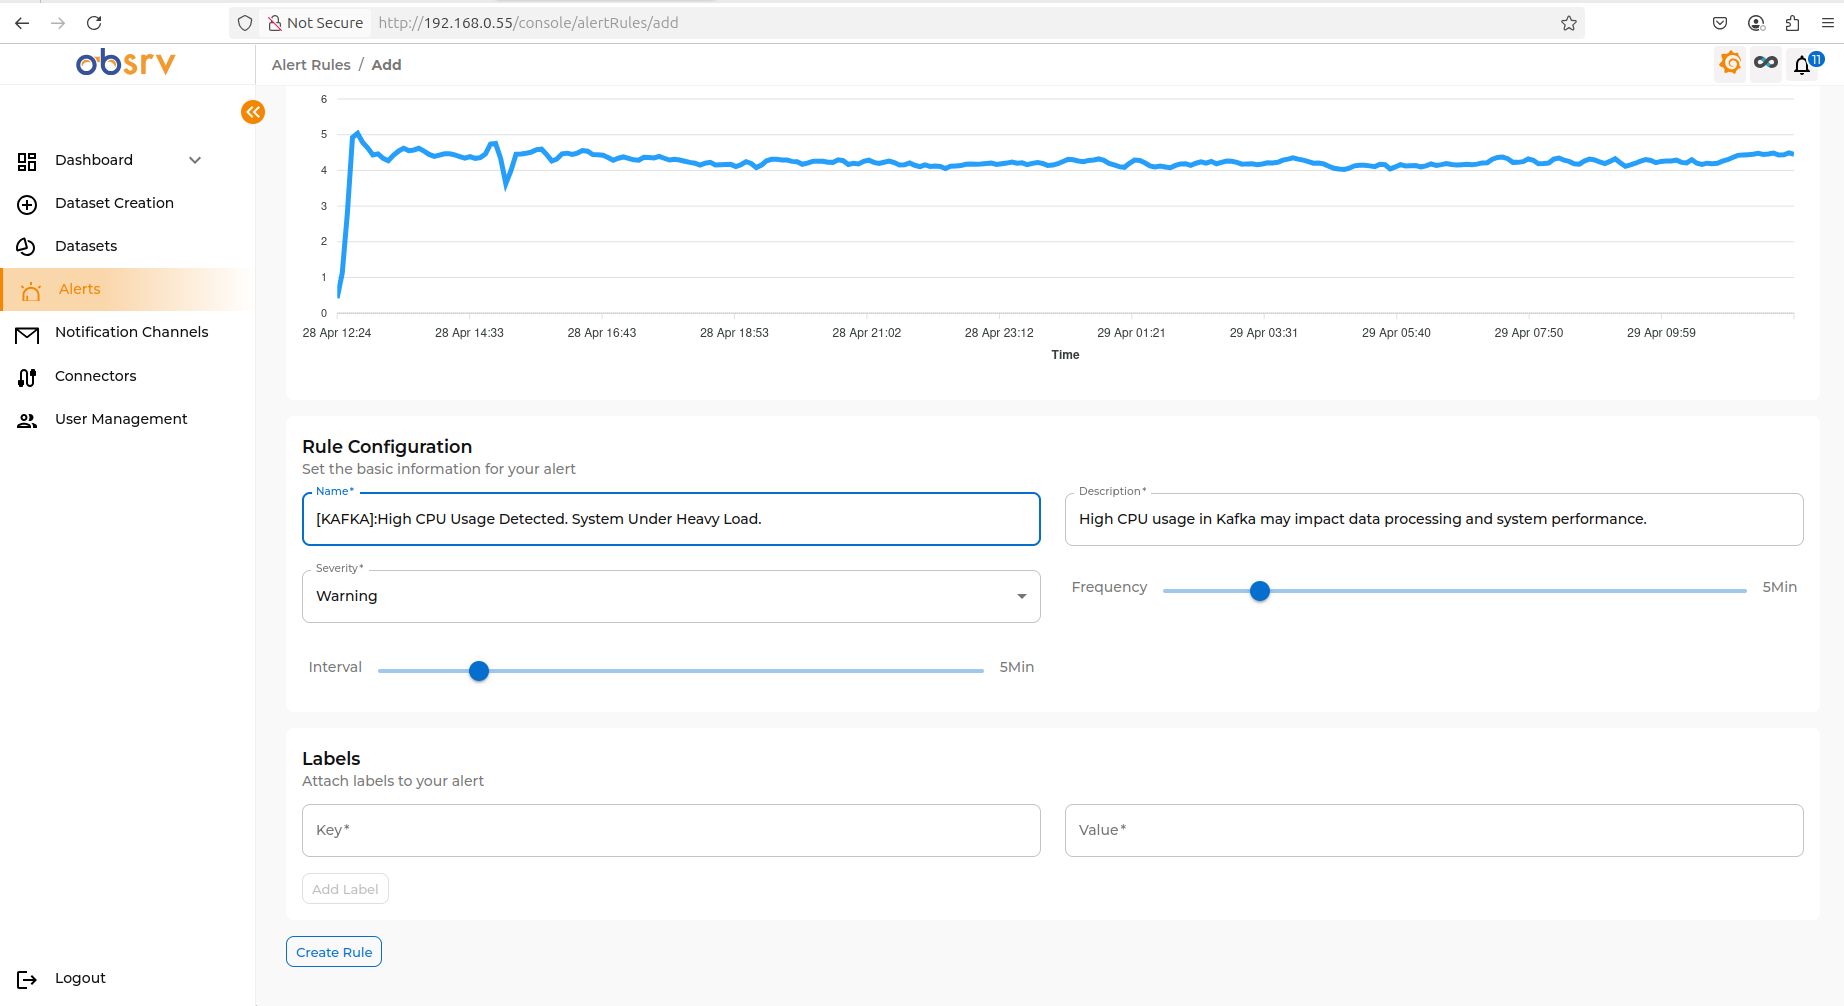Open the browser hamburger menu
The width and height of the screenshot is (1844, 1006).
(1828, 23)
